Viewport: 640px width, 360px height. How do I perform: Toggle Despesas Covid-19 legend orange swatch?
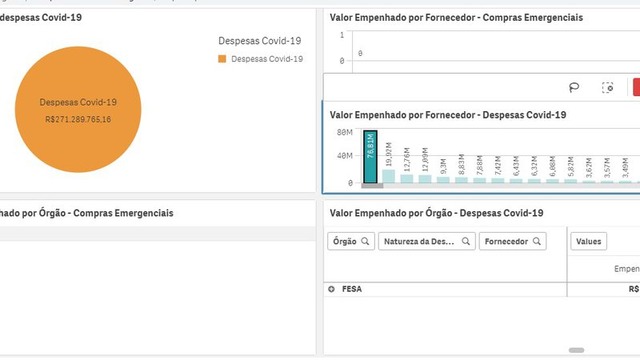222,59
